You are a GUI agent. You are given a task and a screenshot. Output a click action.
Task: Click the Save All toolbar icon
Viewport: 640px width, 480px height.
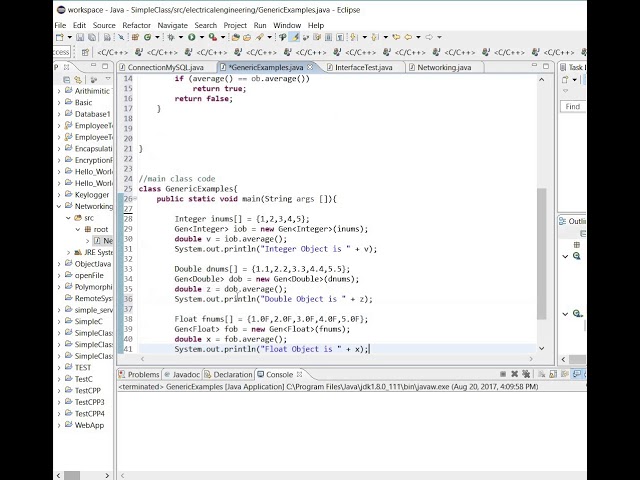tap(92, 37)
